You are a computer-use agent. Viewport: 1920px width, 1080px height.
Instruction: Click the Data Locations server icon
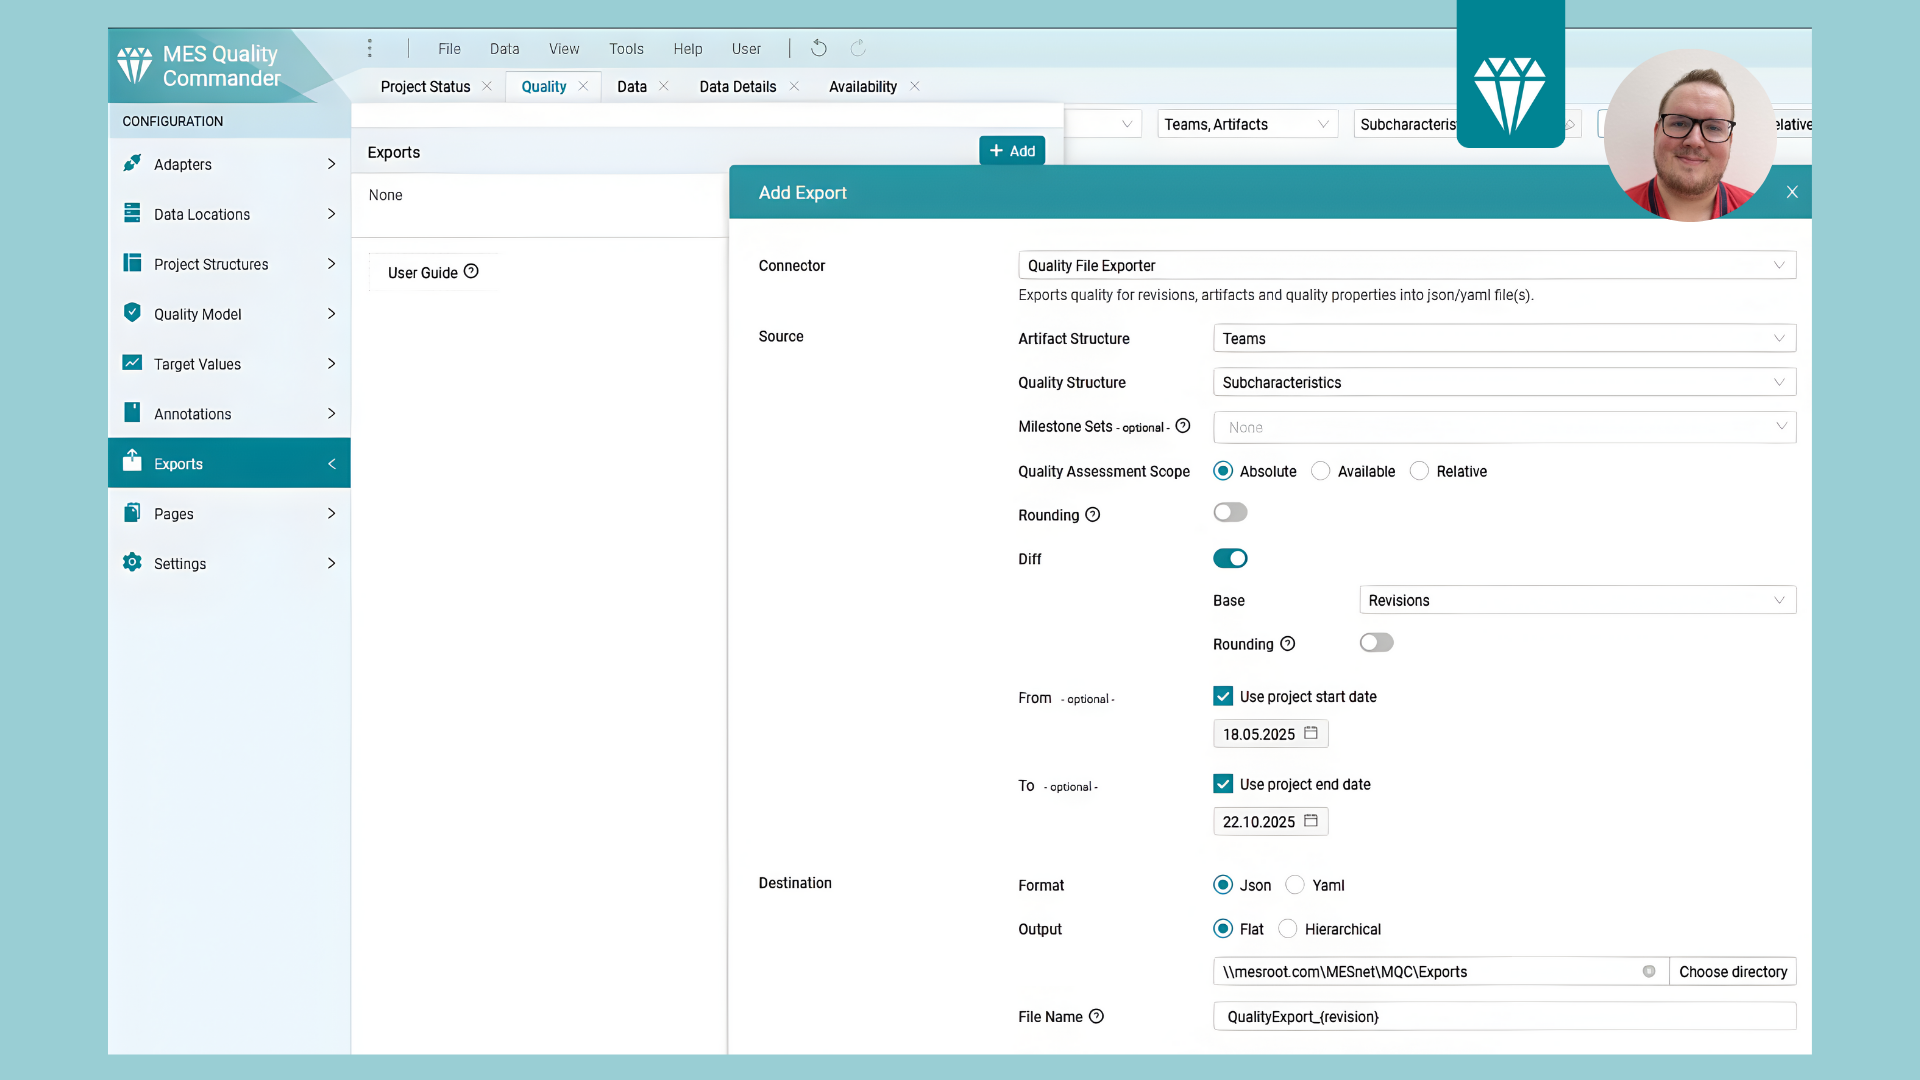(x=132, y=213)
